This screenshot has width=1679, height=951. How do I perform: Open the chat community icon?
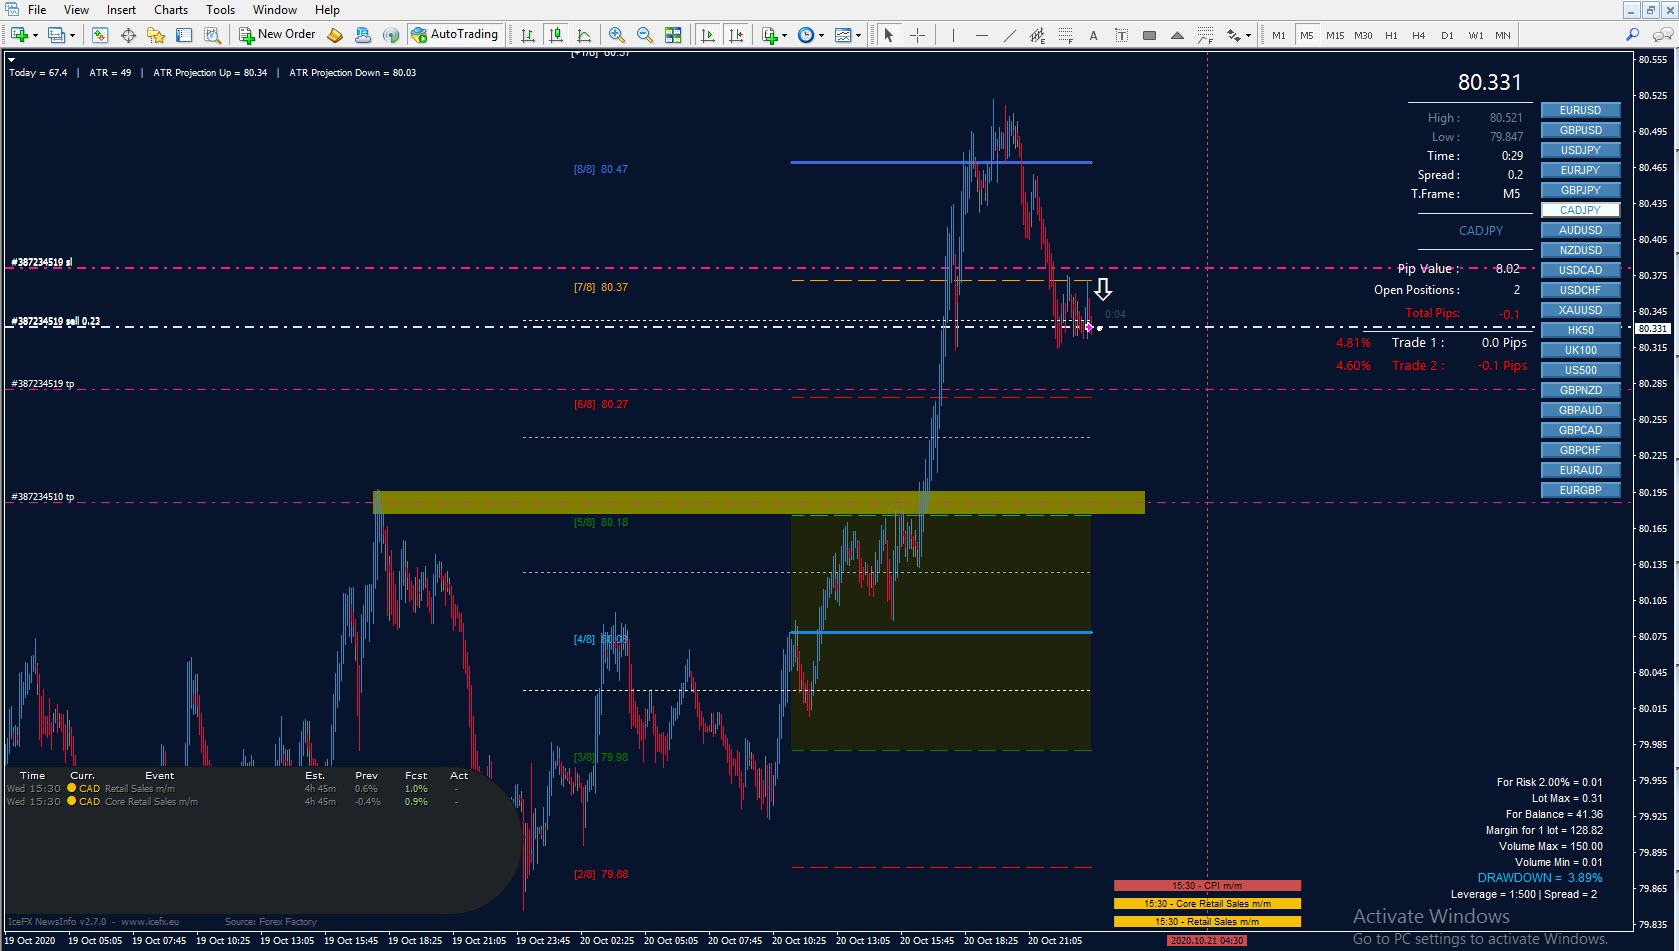(1662, 35)
